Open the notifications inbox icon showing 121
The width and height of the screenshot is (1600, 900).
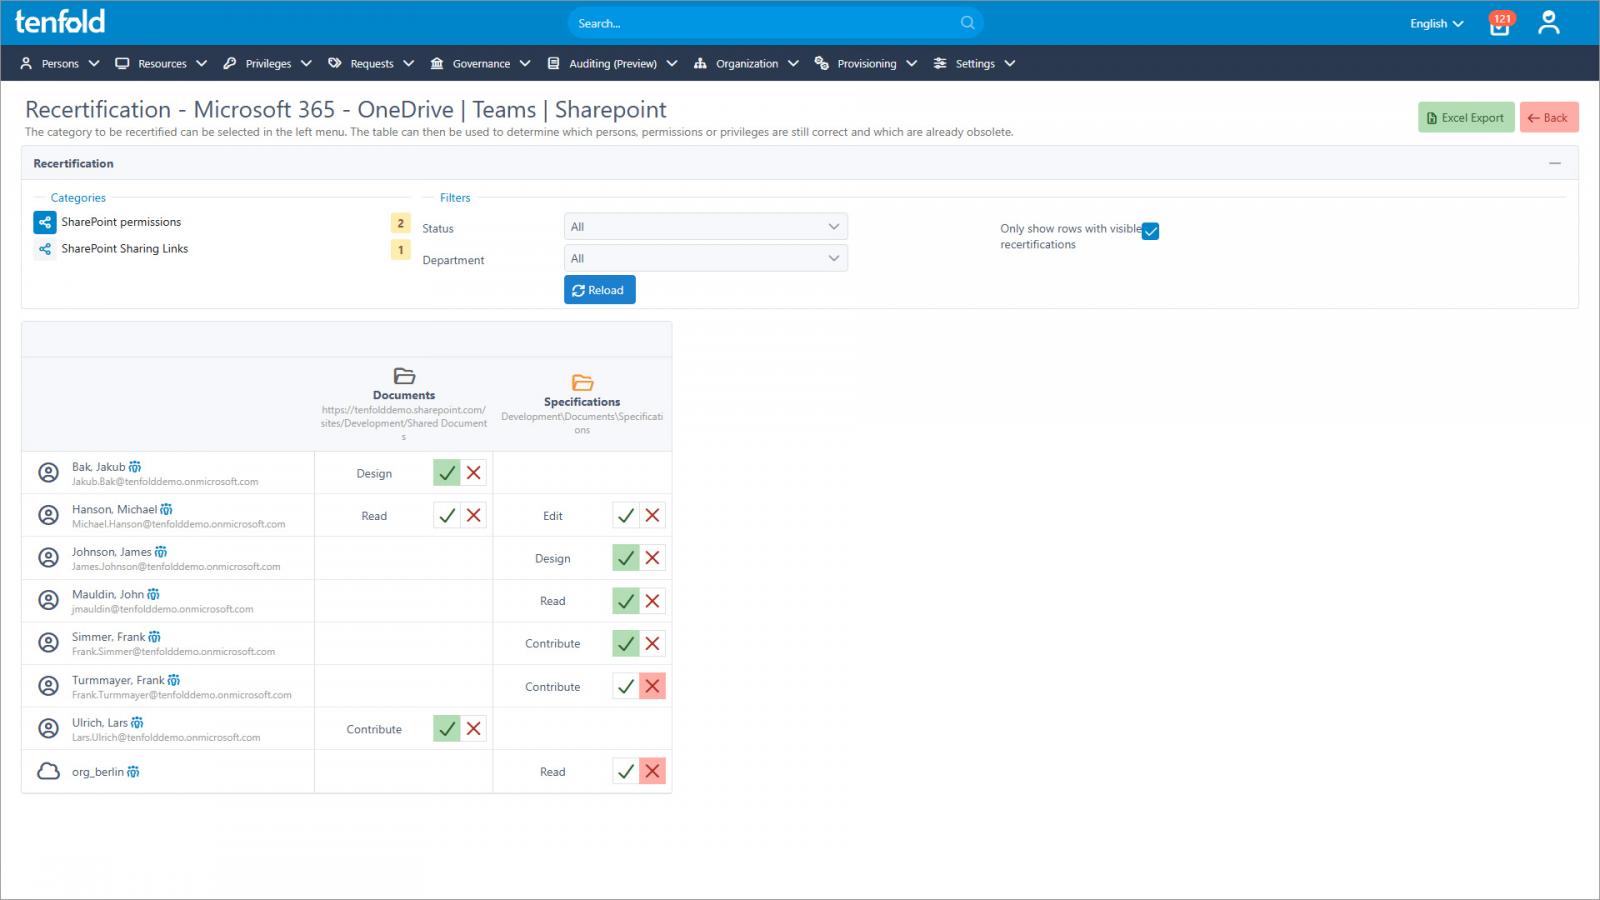(x=1500, y=24)
